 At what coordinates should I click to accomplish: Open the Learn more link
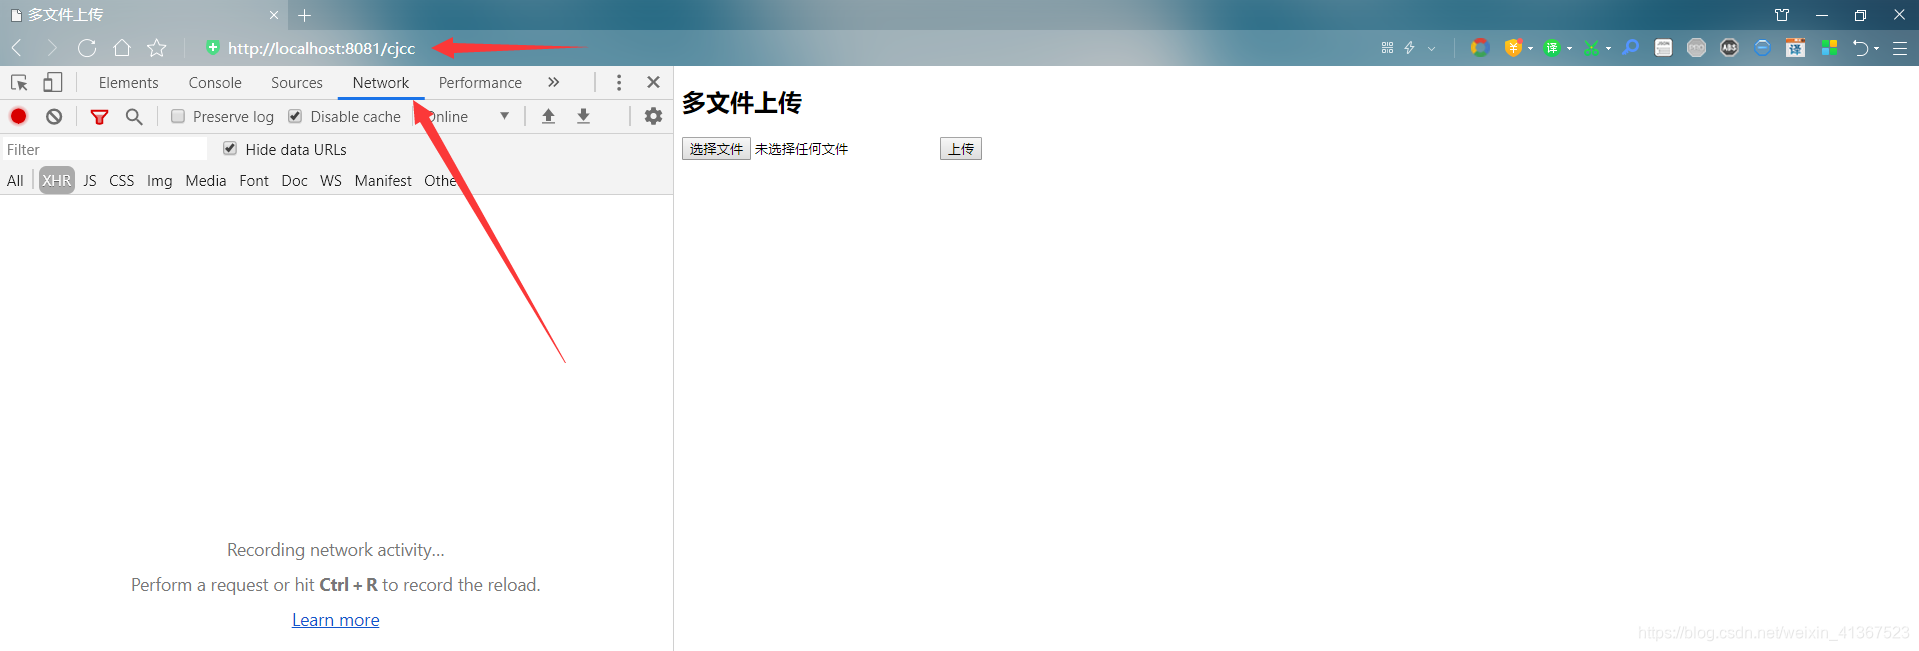coord(336,620)
